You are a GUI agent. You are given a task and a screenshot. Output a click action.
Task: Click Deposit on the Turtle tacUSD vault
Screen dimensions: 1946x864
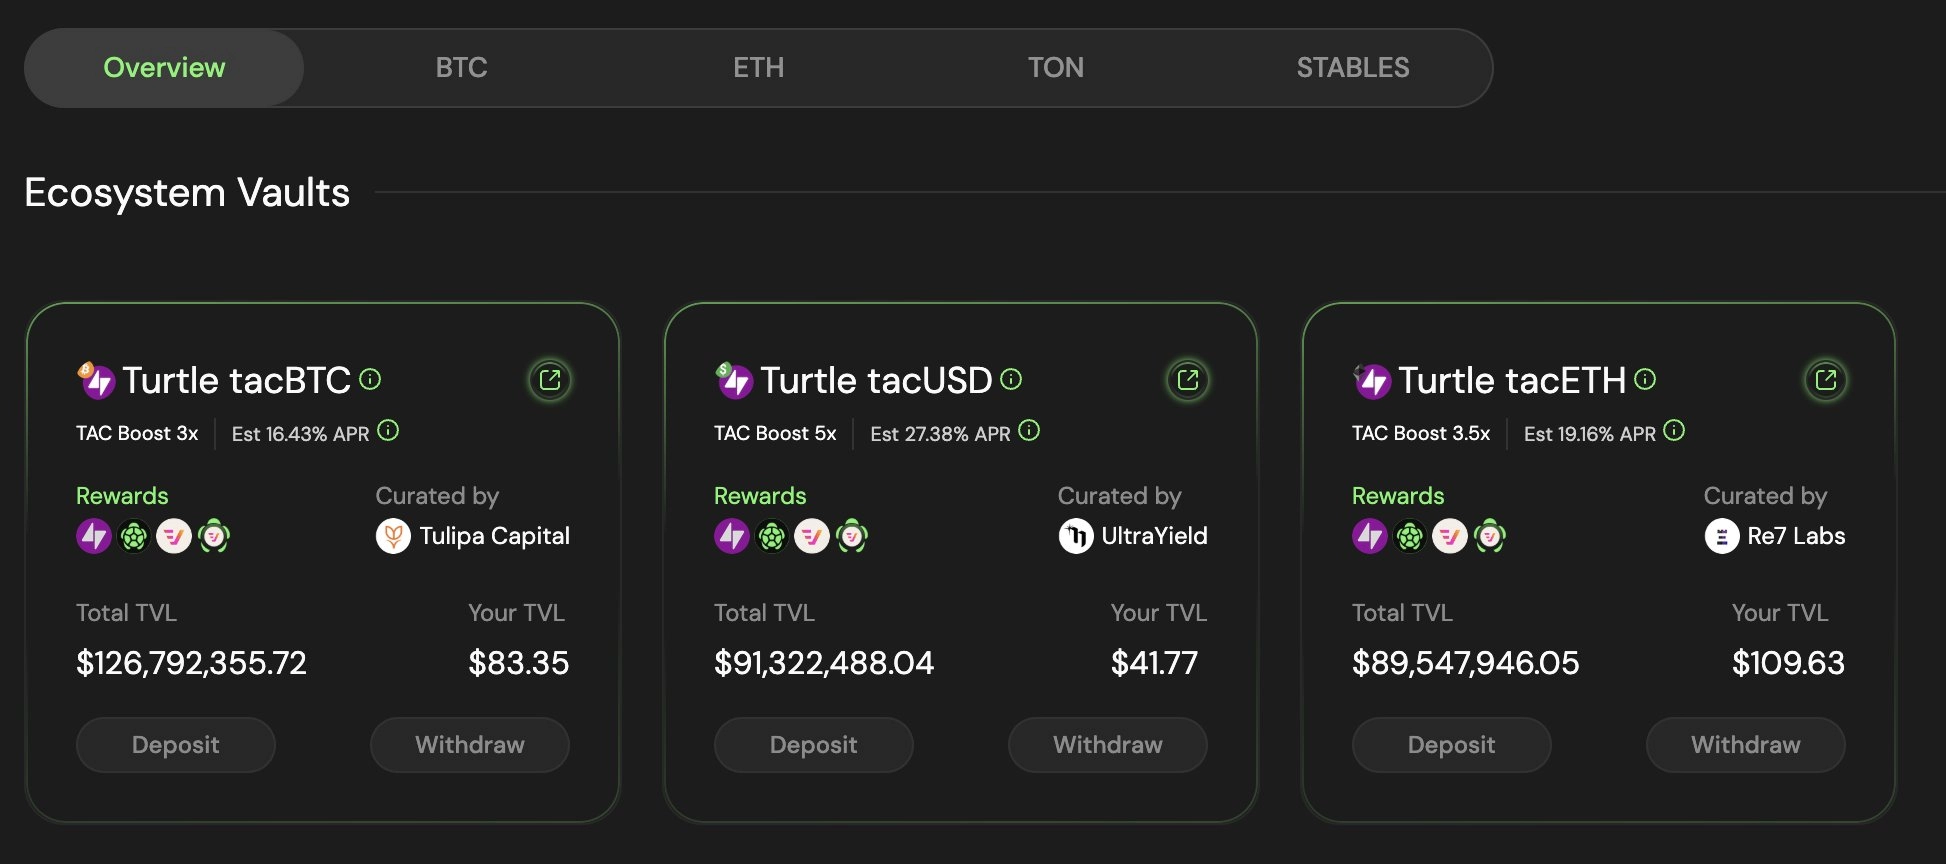813,744
